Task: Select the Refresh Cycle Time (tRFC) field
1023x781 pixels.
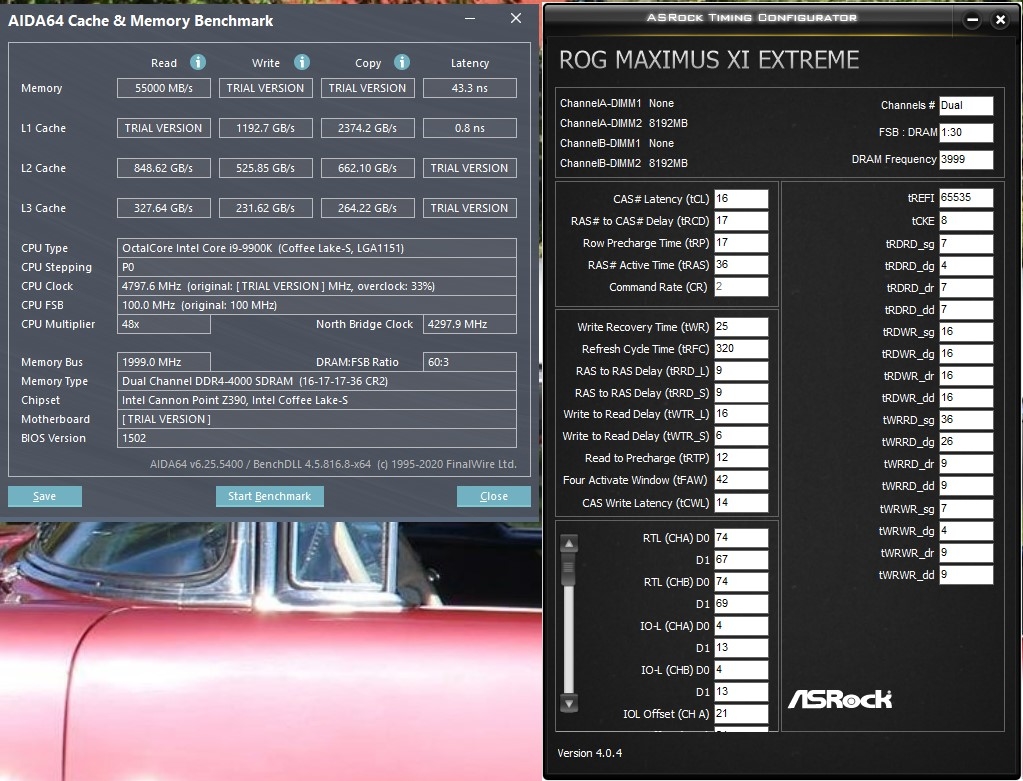Action: click(x=741, y=348)
